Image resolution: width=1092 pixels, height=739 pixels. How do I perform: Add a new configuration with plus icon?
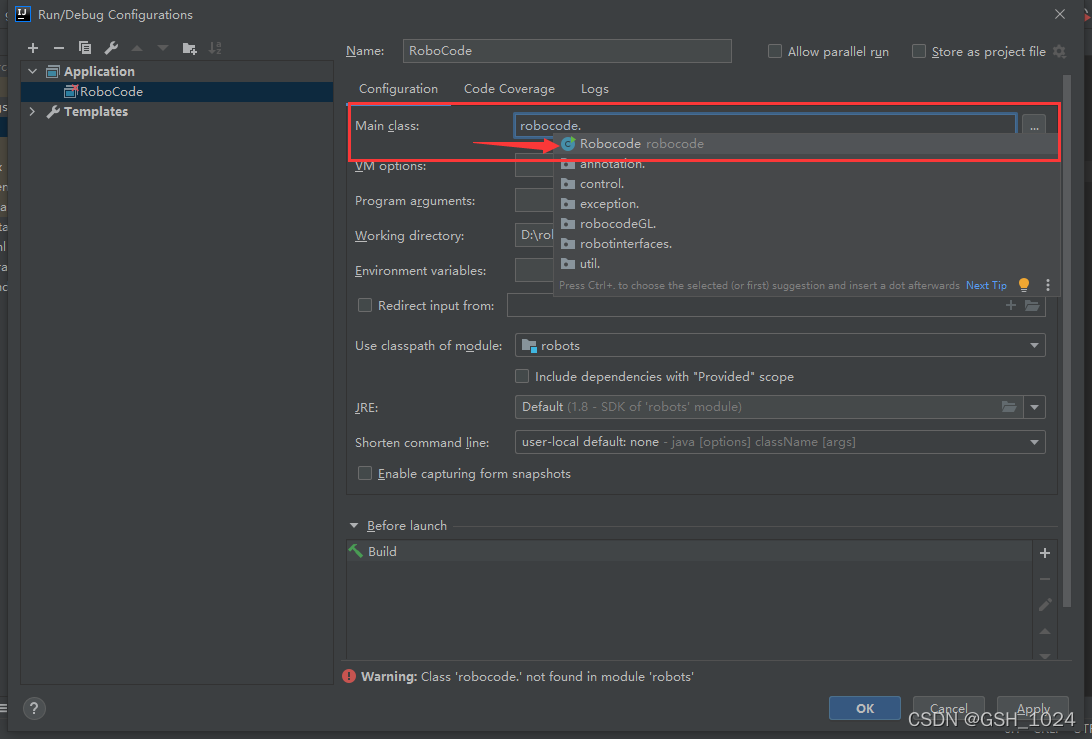[33, 48]
